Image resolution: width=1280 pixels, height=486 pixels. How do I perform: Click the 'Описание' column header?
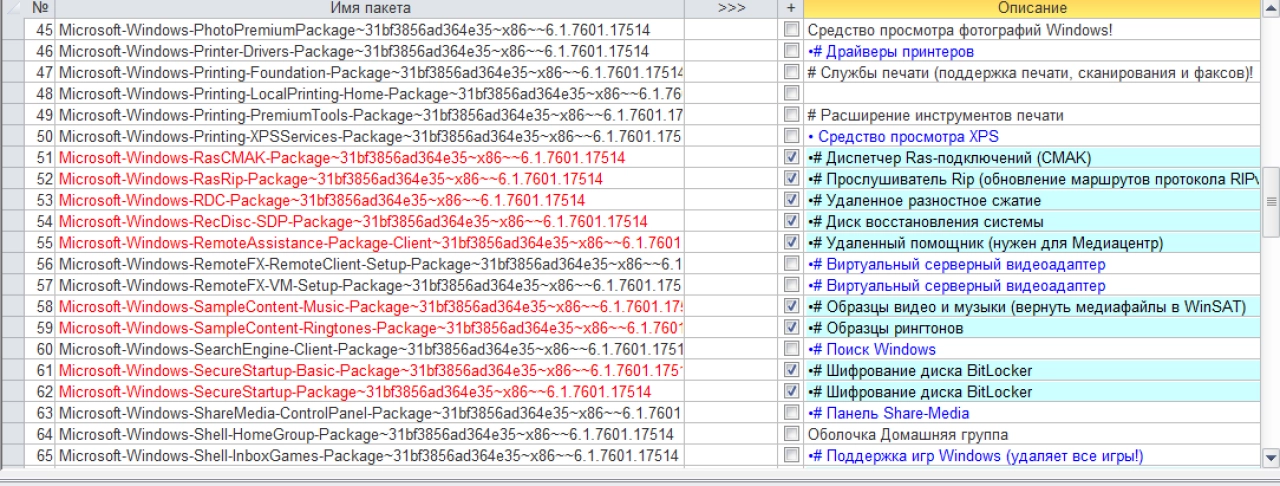coord(1032,8)
